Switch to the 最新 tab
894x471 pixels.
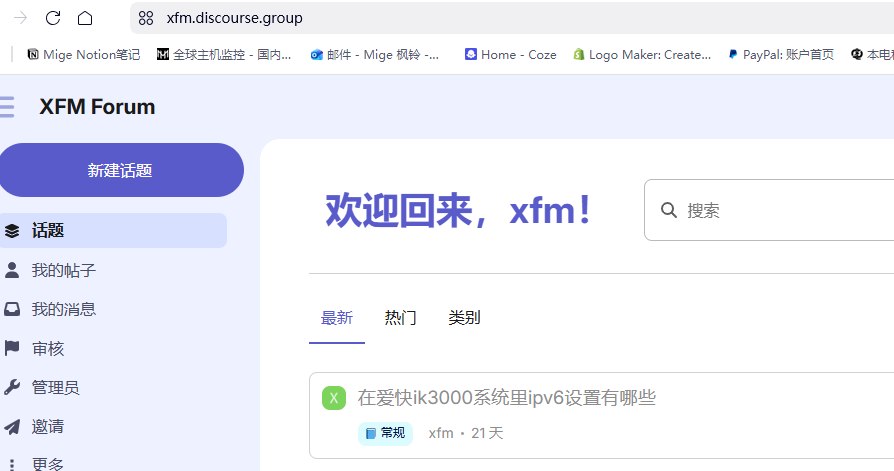[337, 318]
